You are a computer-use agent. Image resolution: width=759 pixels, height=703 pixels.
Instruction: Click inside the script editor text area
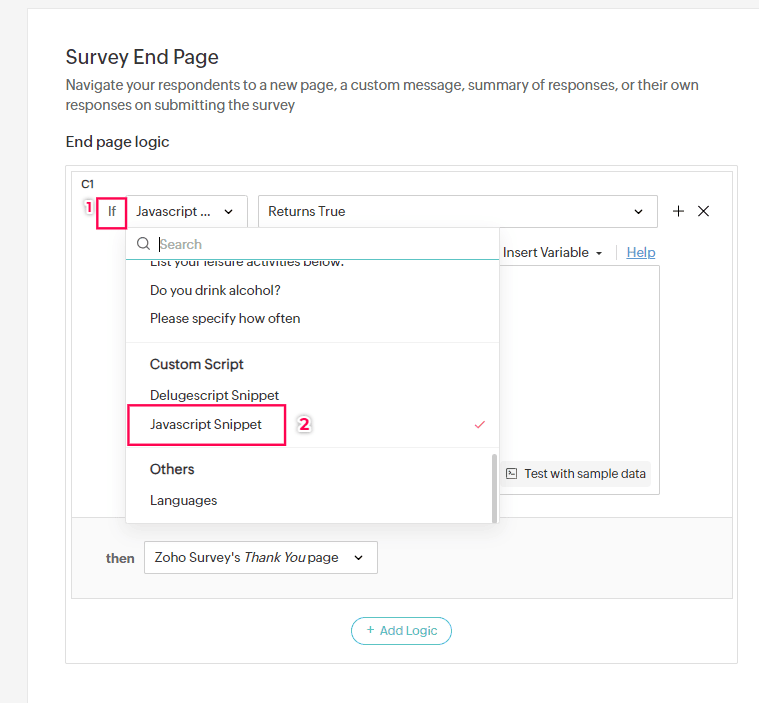(578, 360)
